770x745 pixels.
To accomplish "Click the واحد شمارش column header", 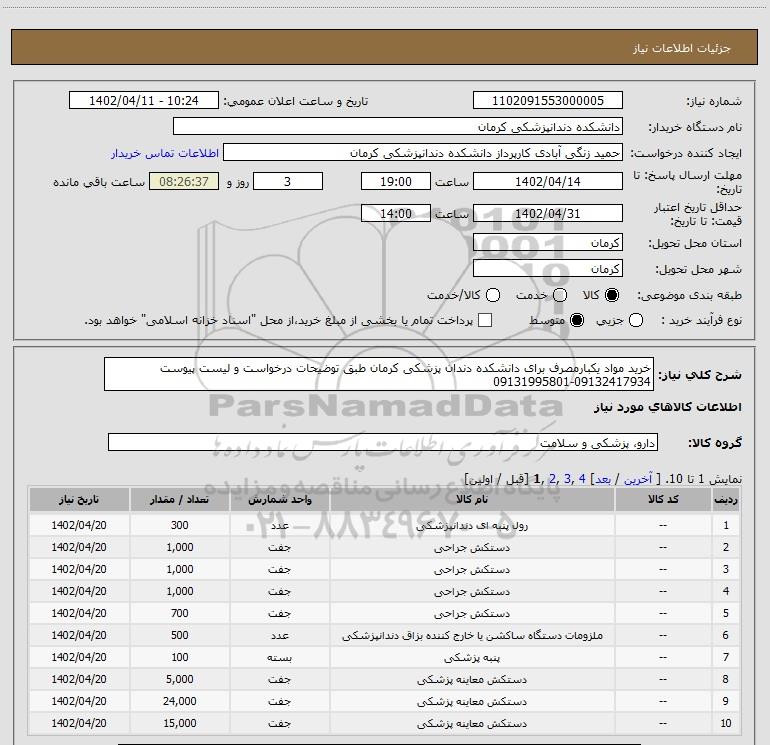I will [279, 499].
